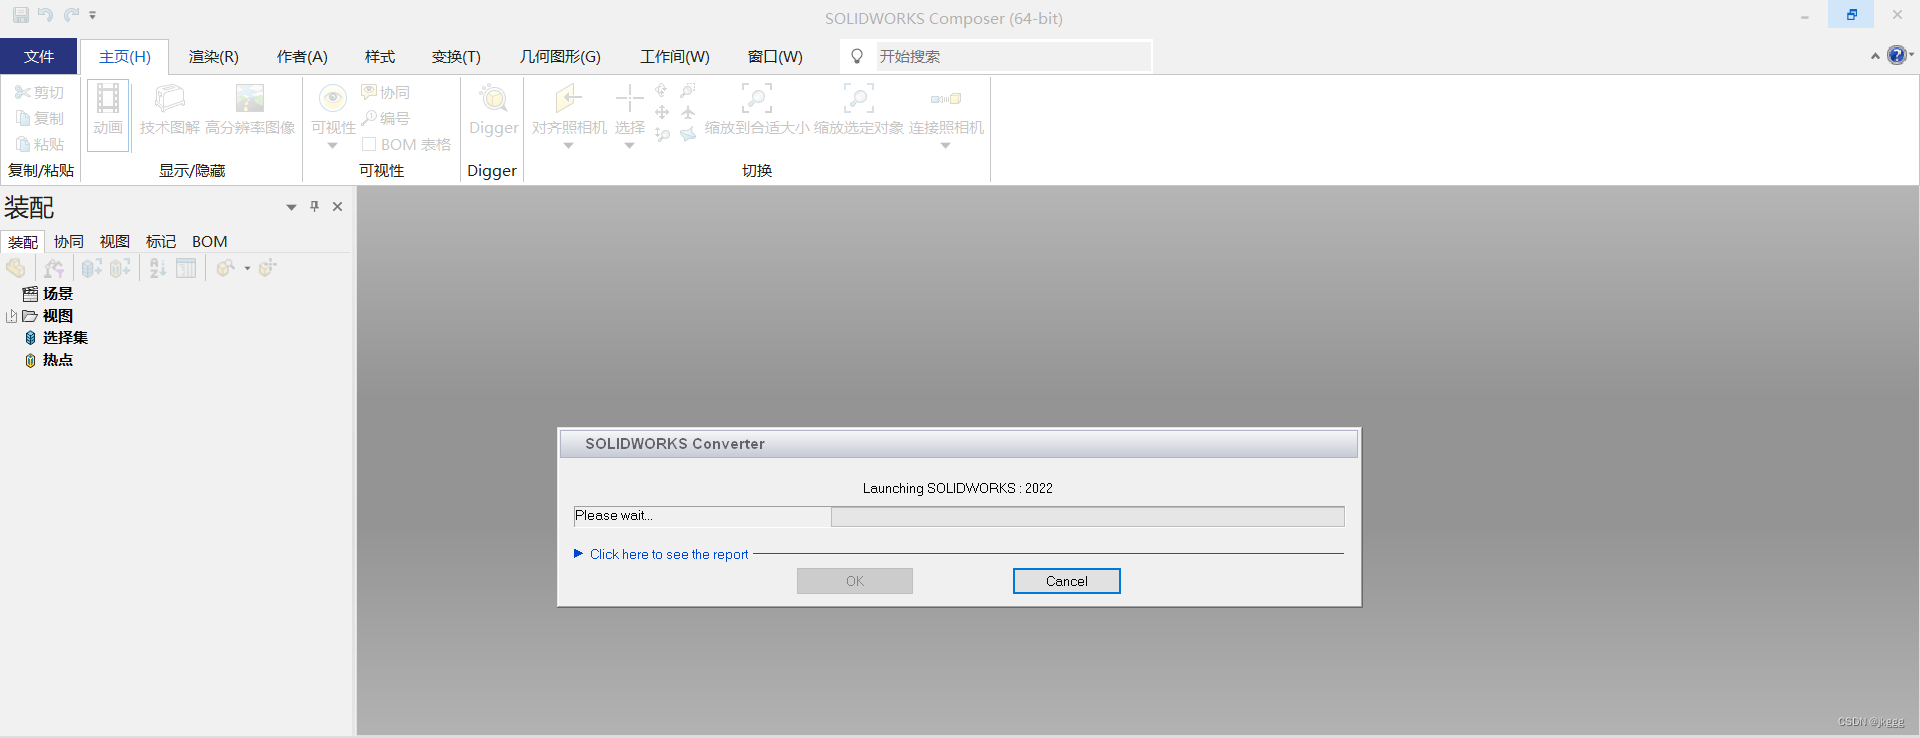Click the Save icon in the quick access bar
Viewport: 1920px width, 738px height.
(x=21, y=15)
